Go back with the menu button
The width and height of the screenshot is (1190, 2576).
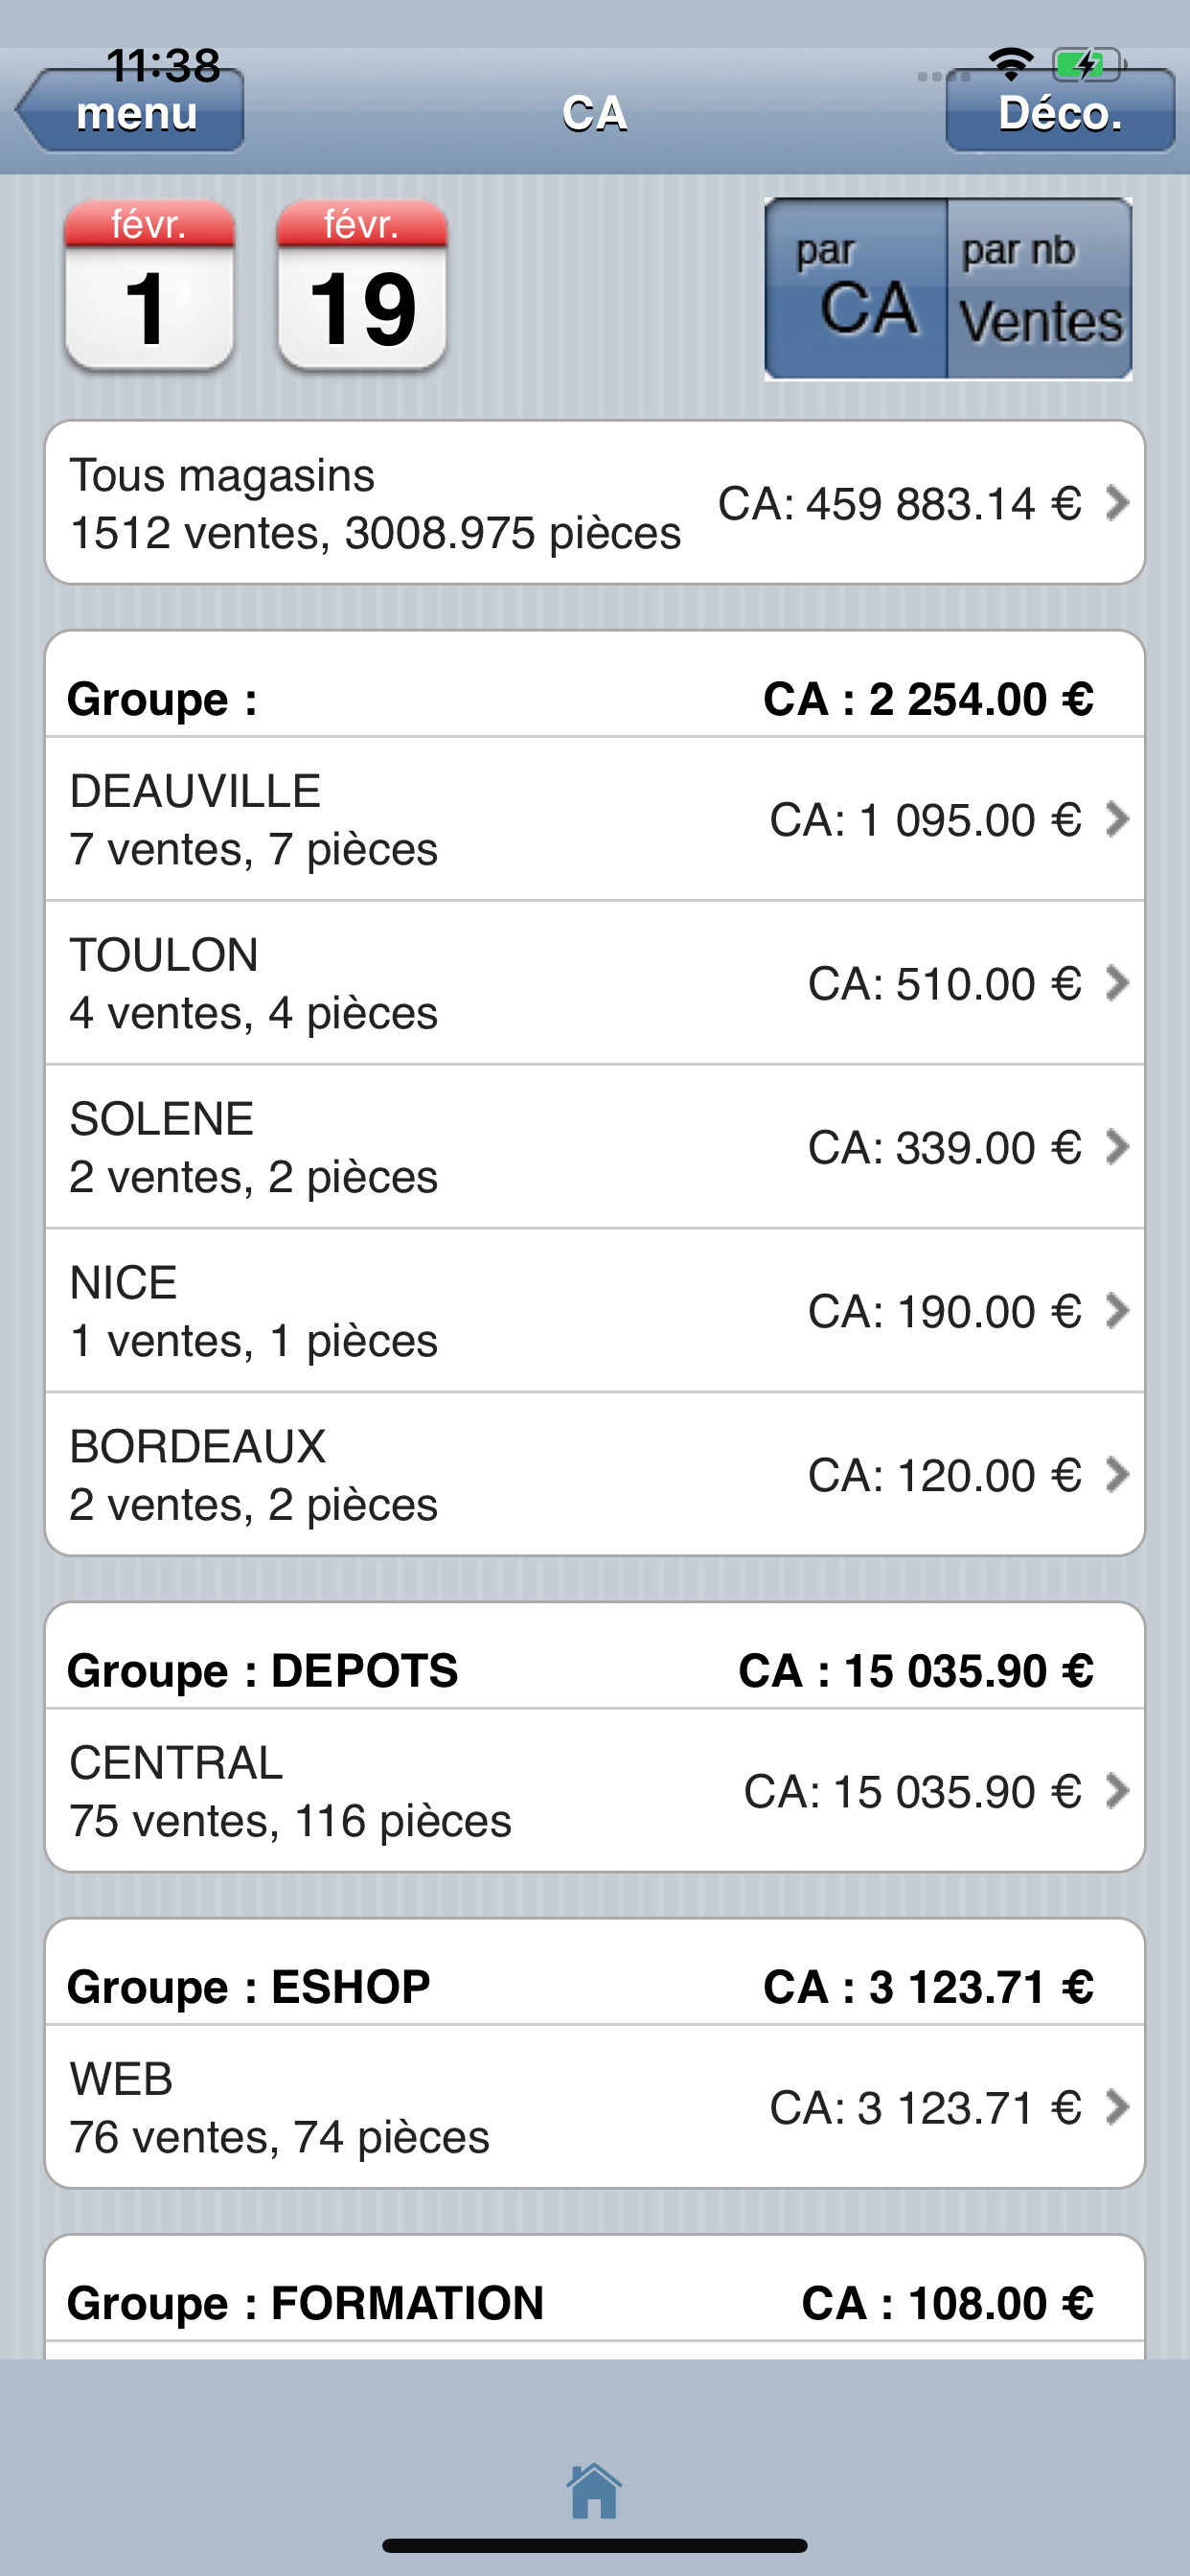(x=129, y=111)
